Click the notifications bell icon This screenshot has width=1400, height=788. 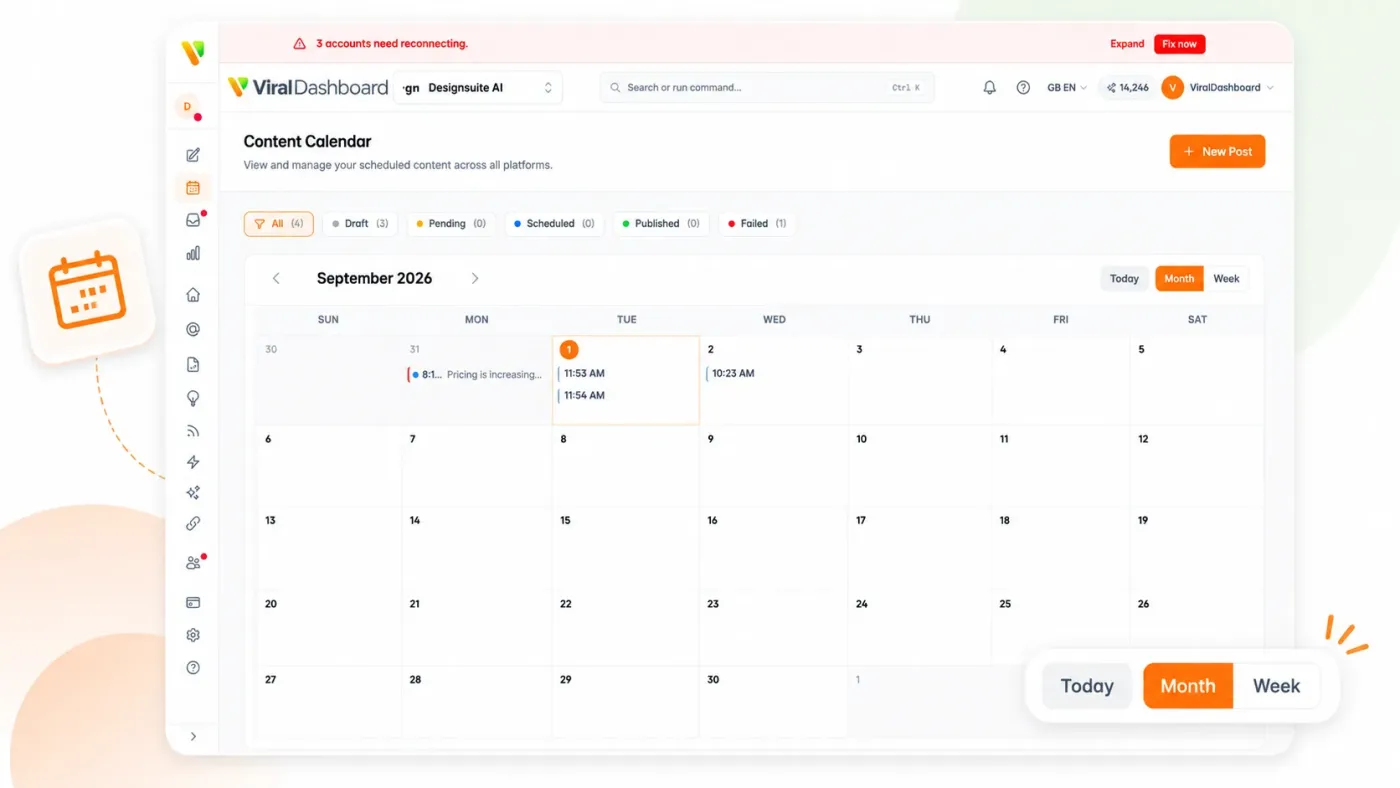coord(990,88)
